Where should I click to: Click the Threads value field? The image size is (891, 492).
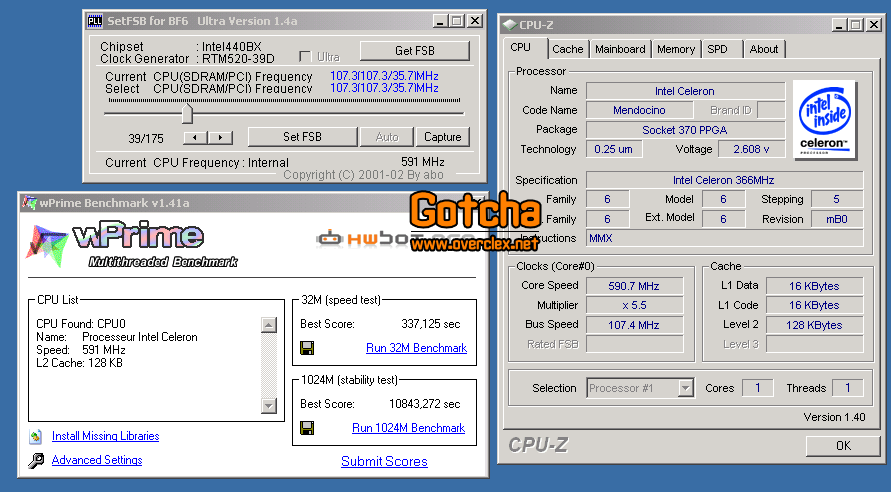pos(847,388)
